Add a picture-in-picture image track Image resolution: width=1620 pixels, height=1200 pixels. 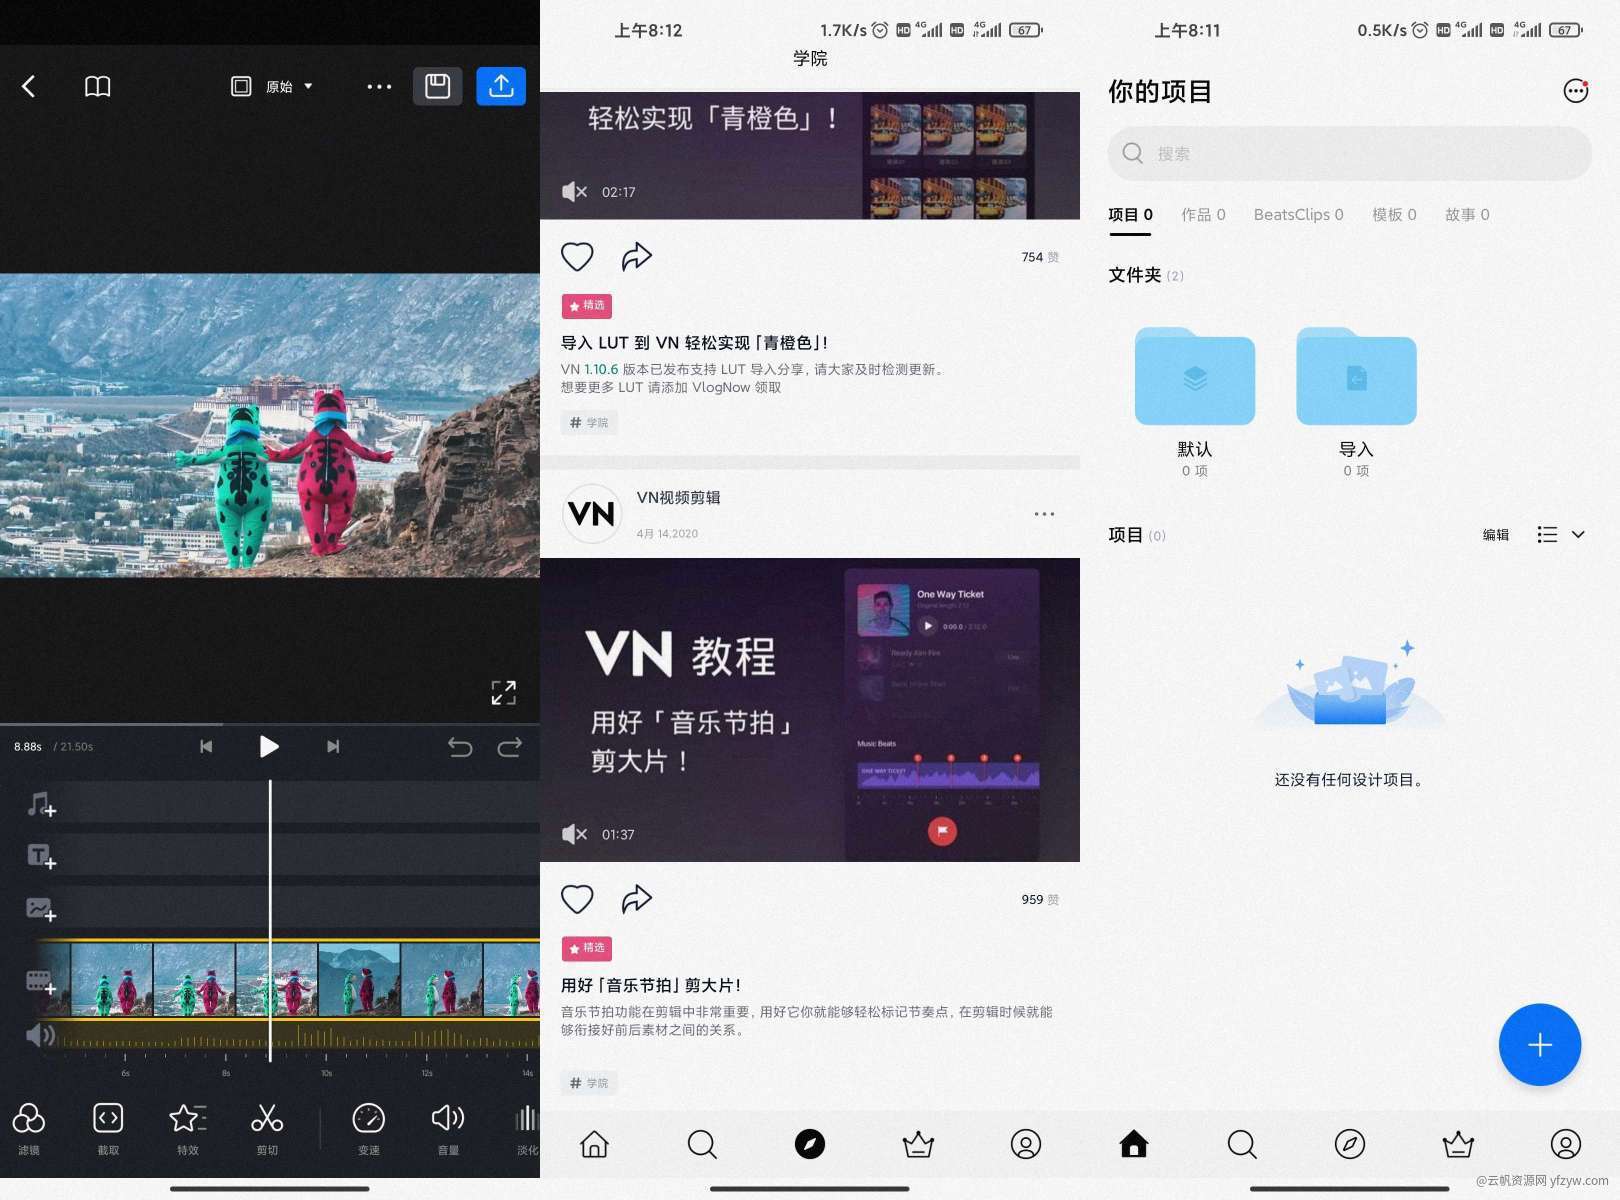(41, 909)
